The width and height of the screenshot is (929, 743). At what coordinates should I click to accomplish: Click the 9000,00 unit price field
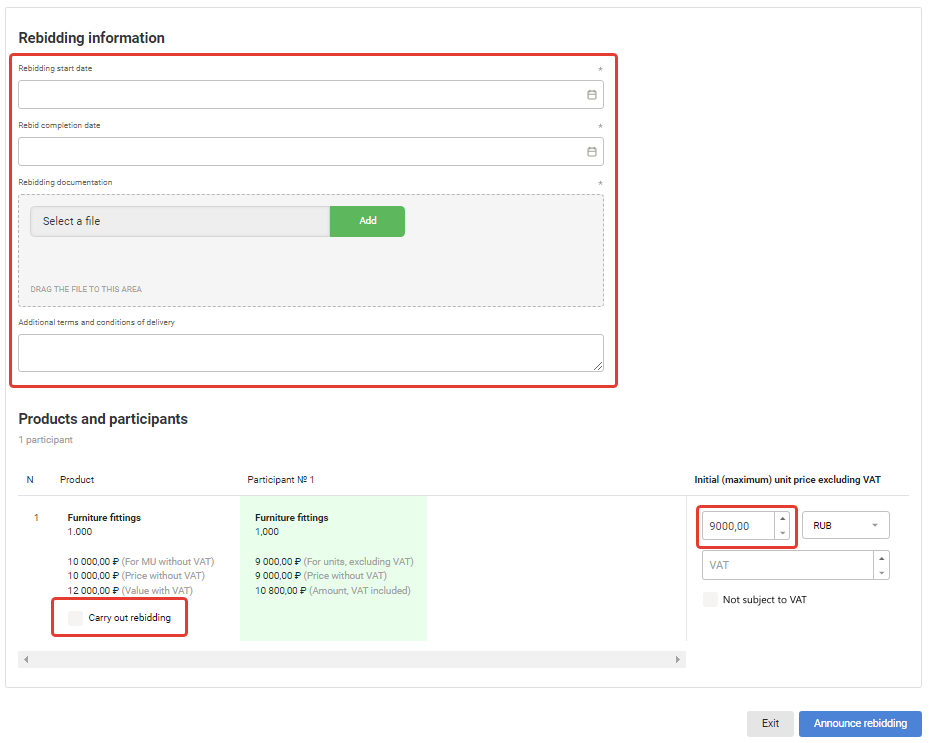pos(738,526)
